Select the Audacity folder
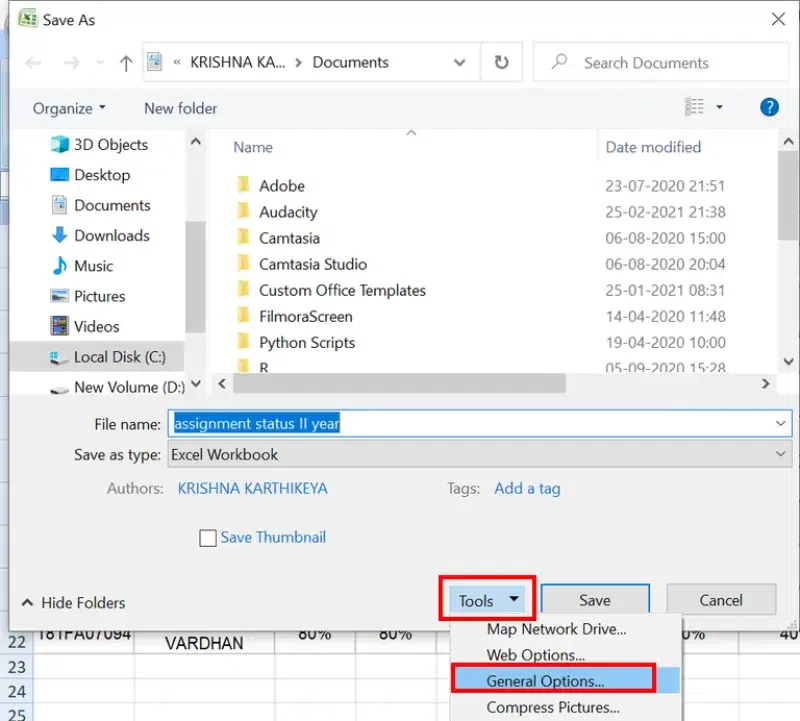800x721 pixels. [288, 212]
